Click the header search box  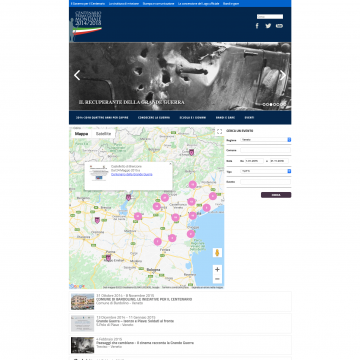point(270,16)
